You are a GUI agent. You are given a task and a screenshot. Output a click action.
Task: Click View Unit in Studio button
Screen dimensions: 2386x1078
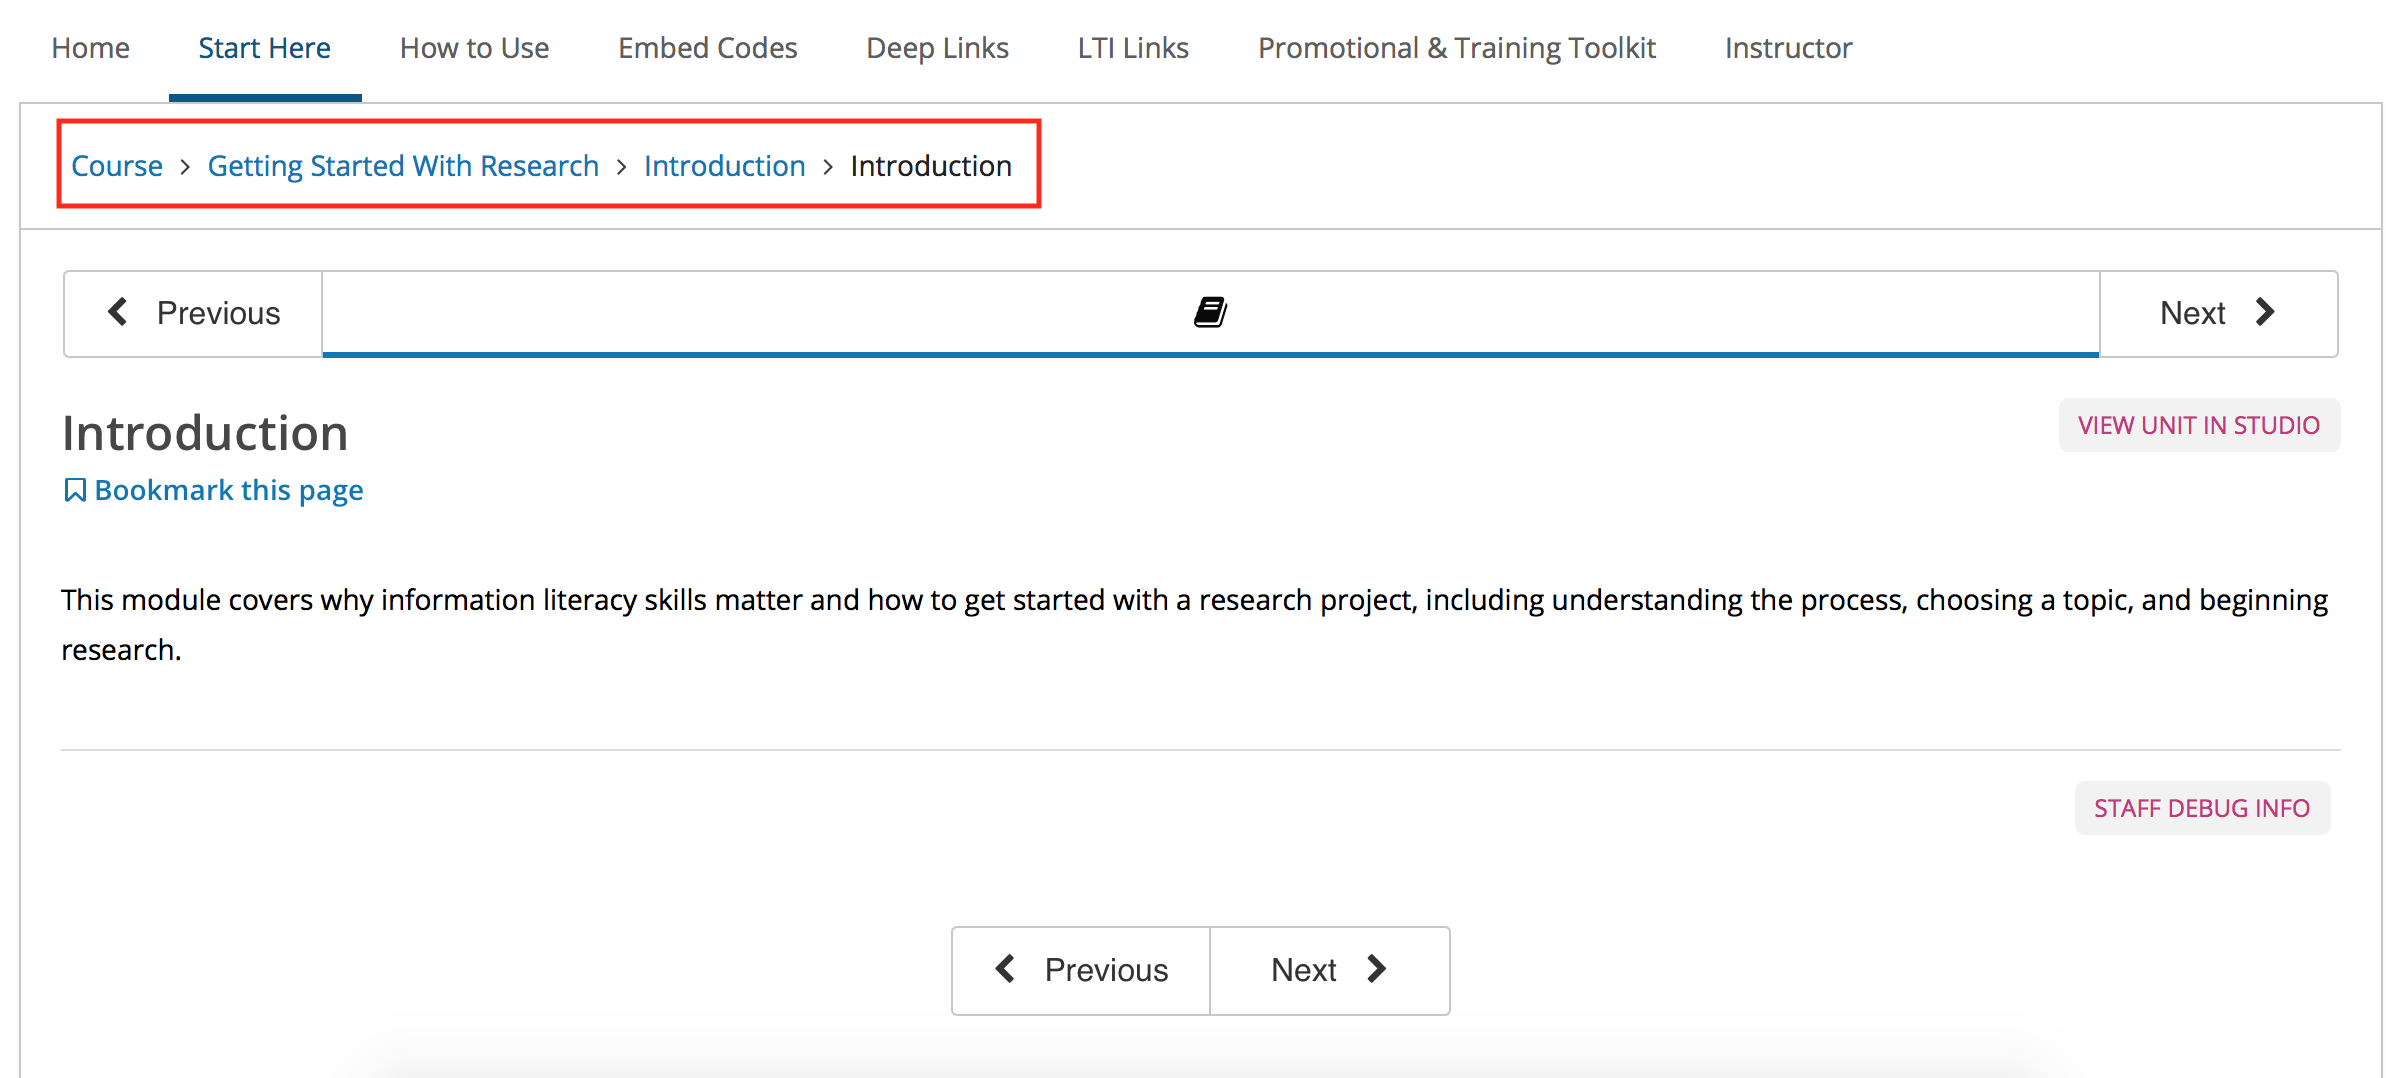[2199, 425]
